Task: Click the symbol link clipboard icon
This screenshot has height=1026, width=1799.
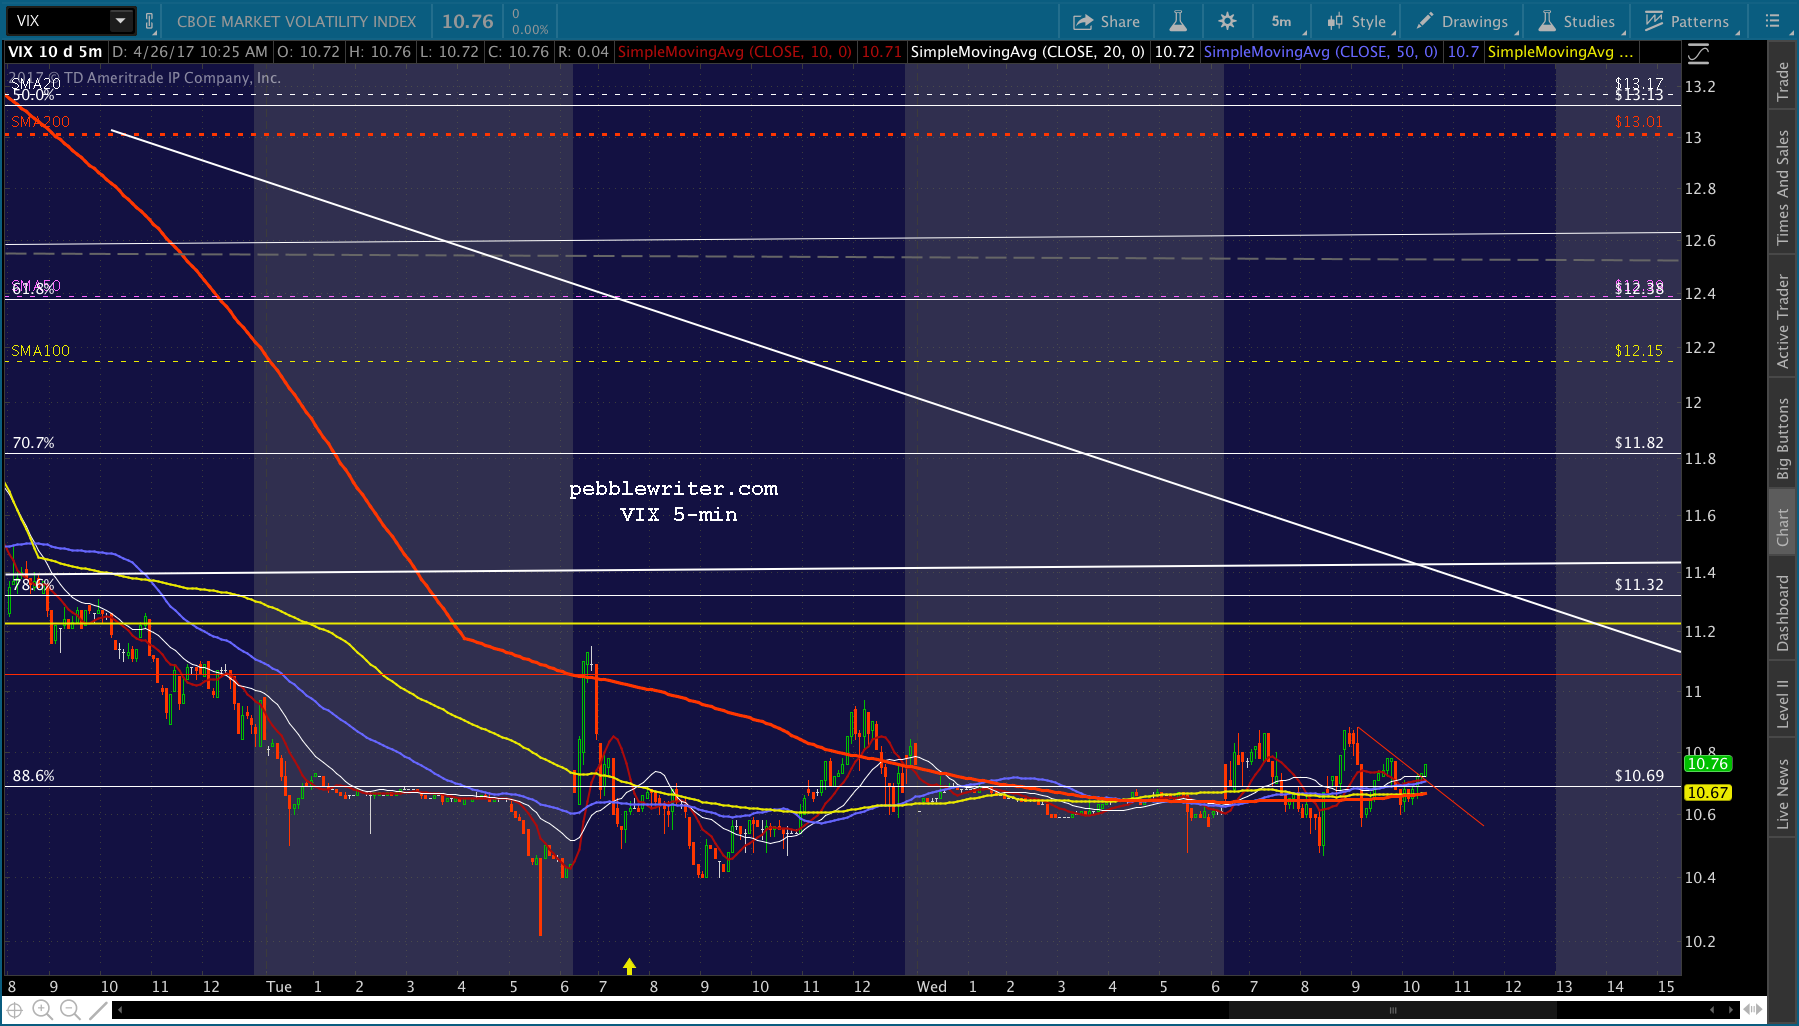Action: point(150,21)
